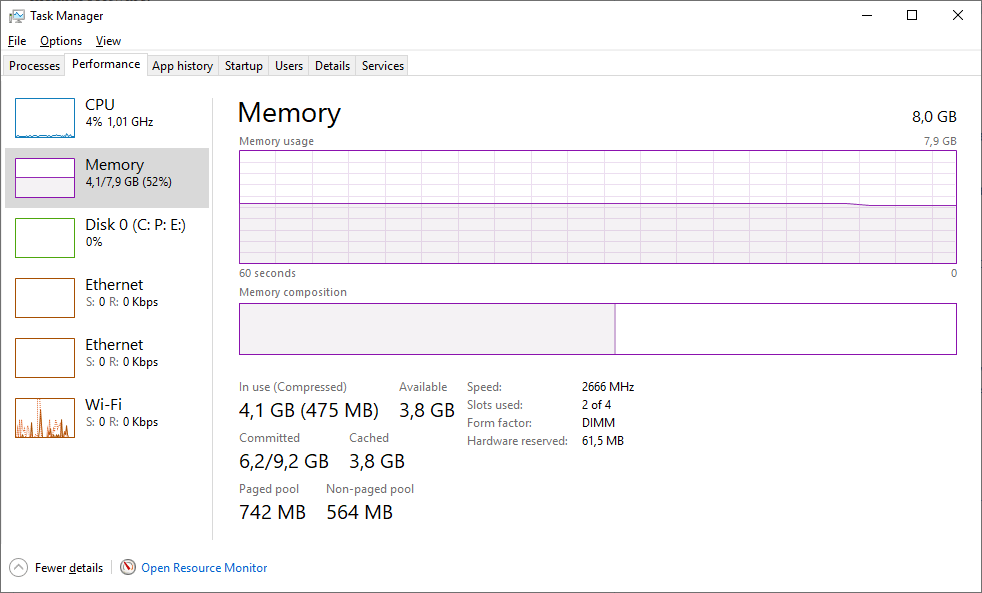Open the Services tab
Viewport: 982px width, 593px height.
click(x=383, y=66)
